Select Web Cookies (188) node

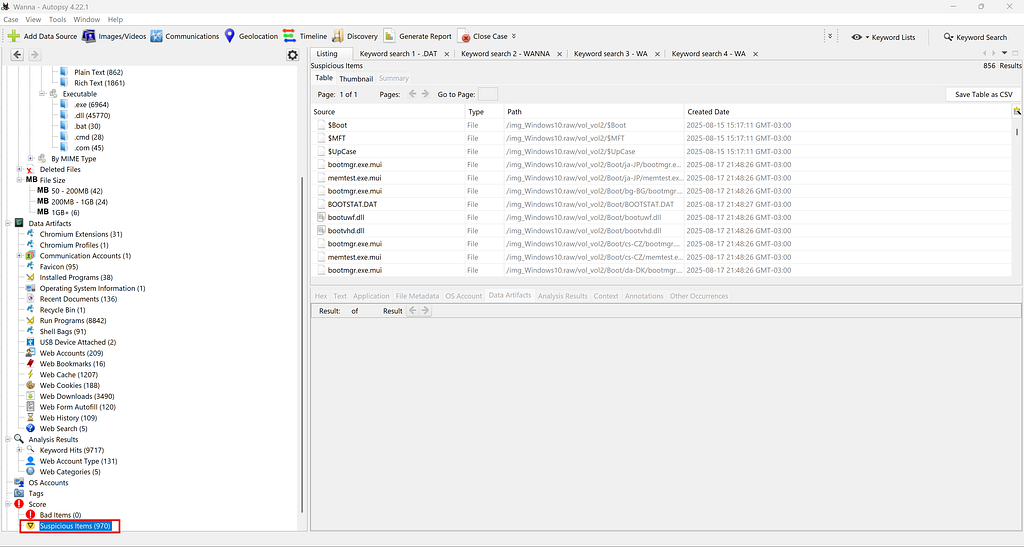tap(69, 385)
